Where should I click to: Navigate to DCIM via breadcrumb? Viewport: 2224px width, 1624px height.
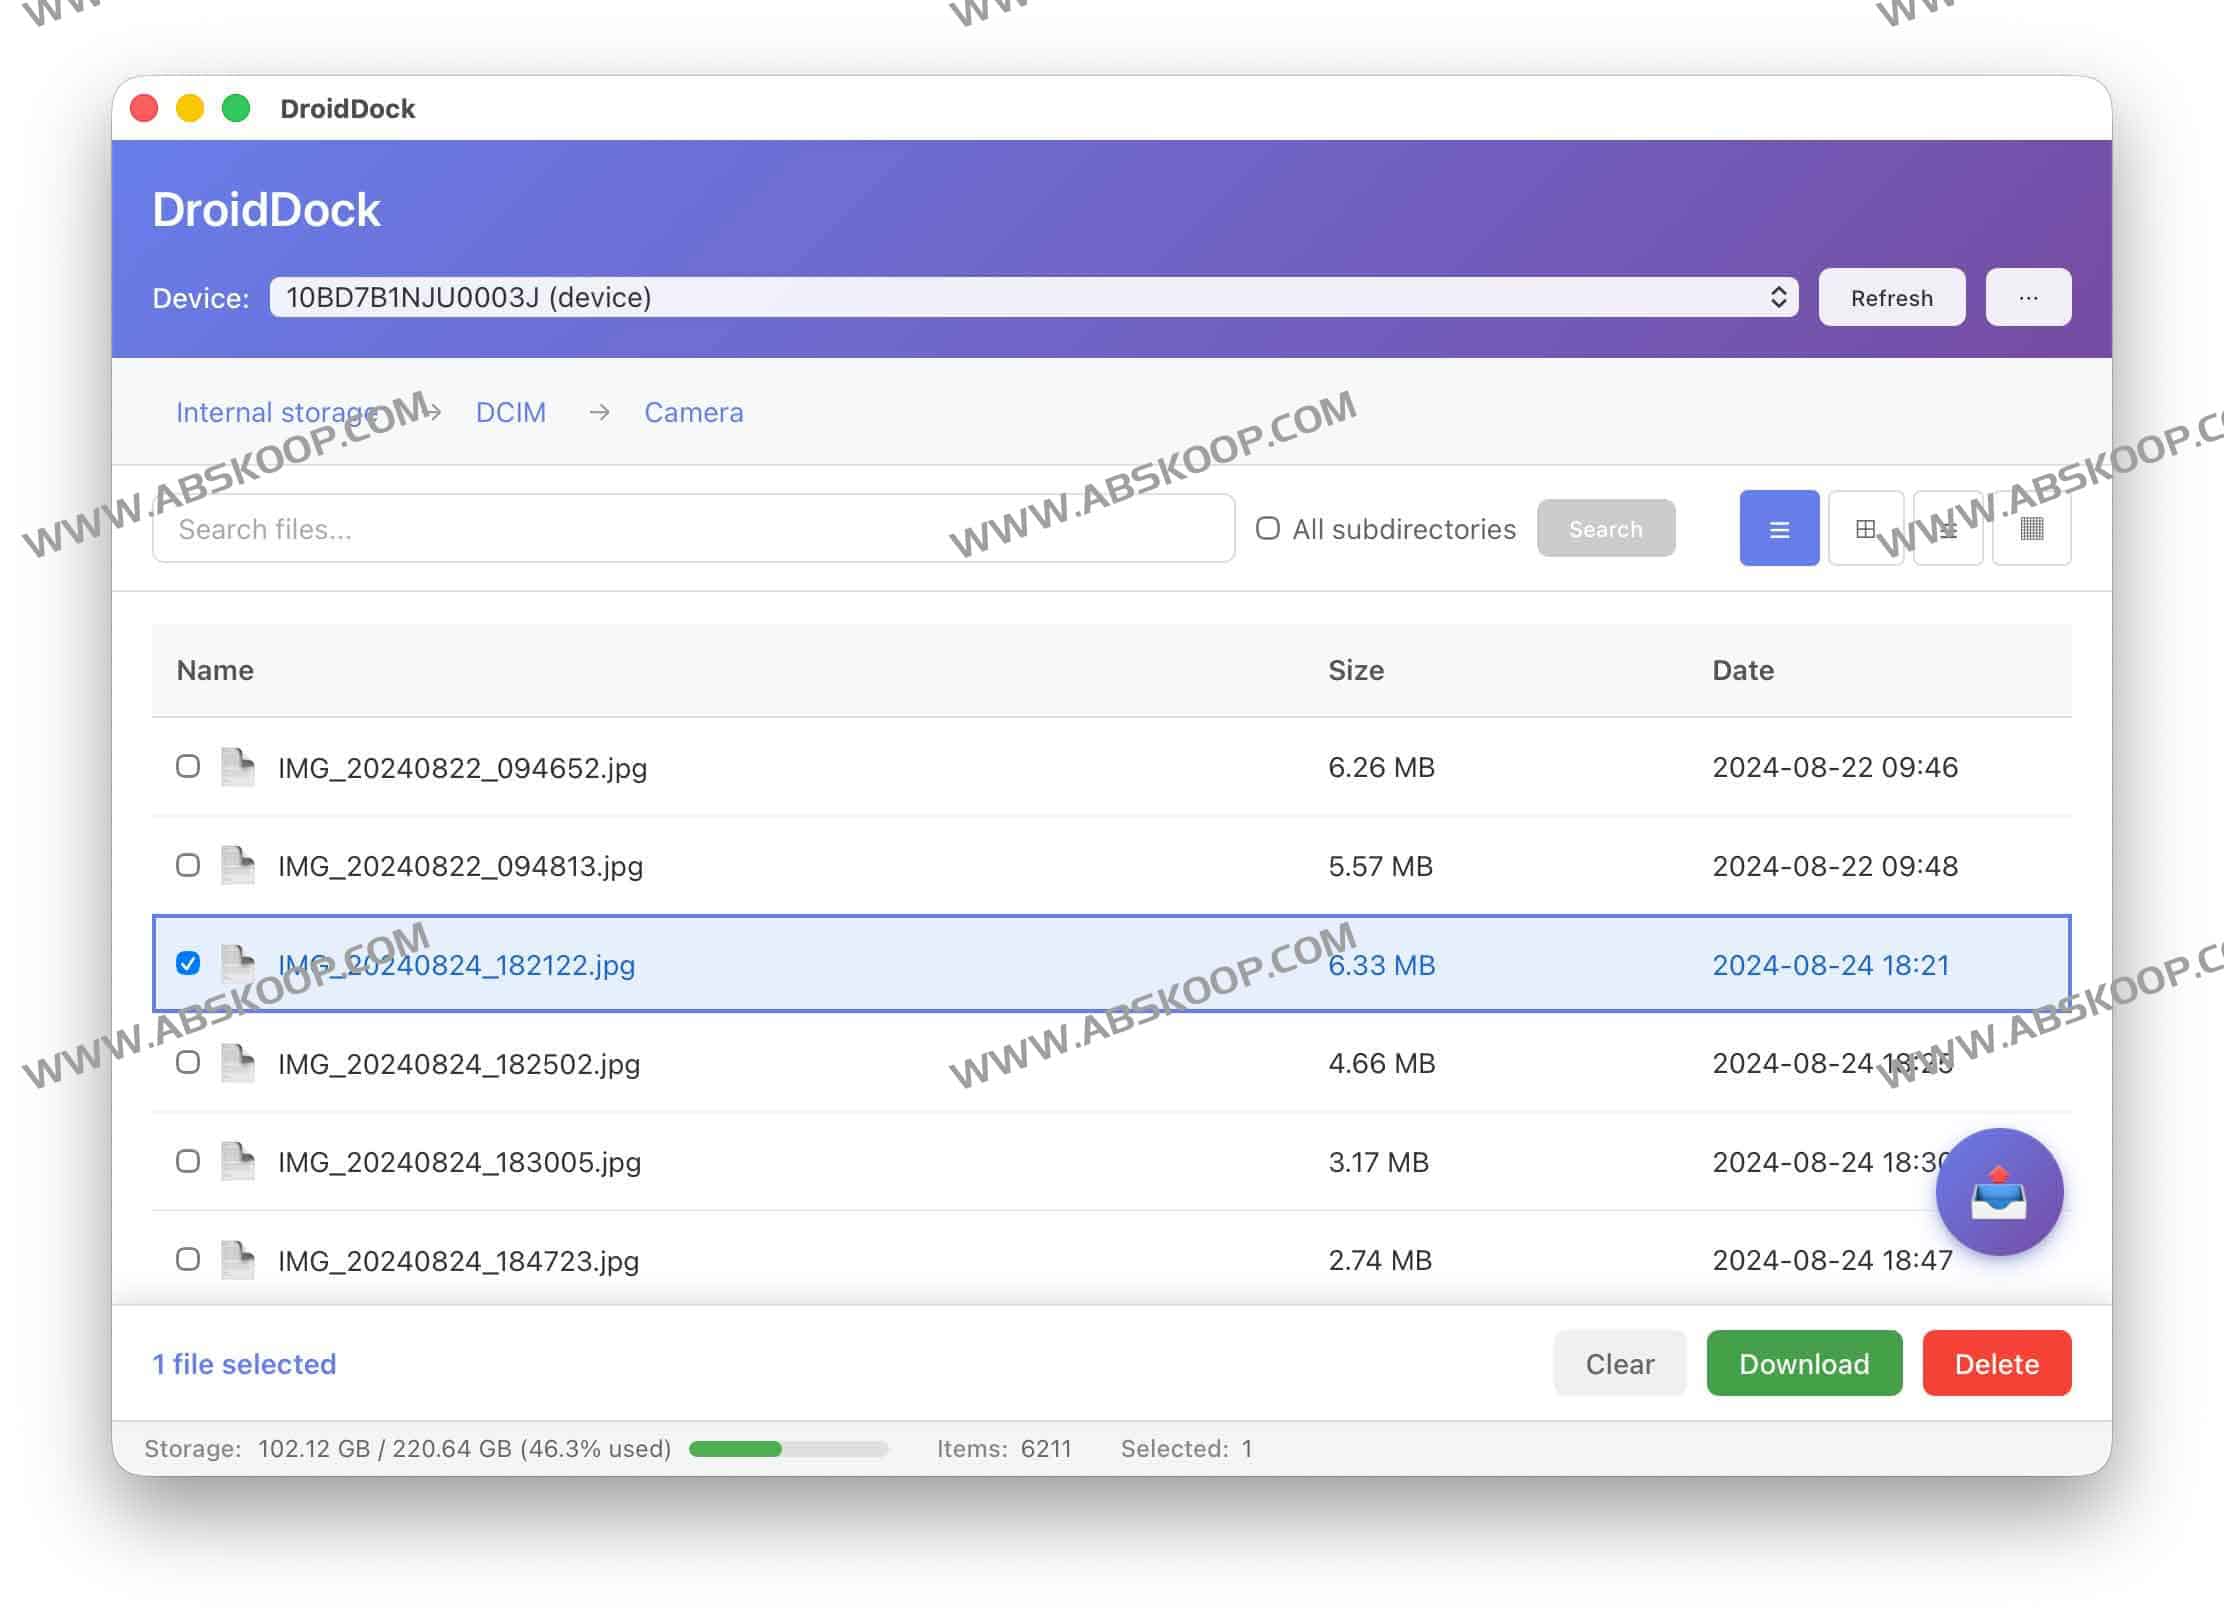point(511,412)
